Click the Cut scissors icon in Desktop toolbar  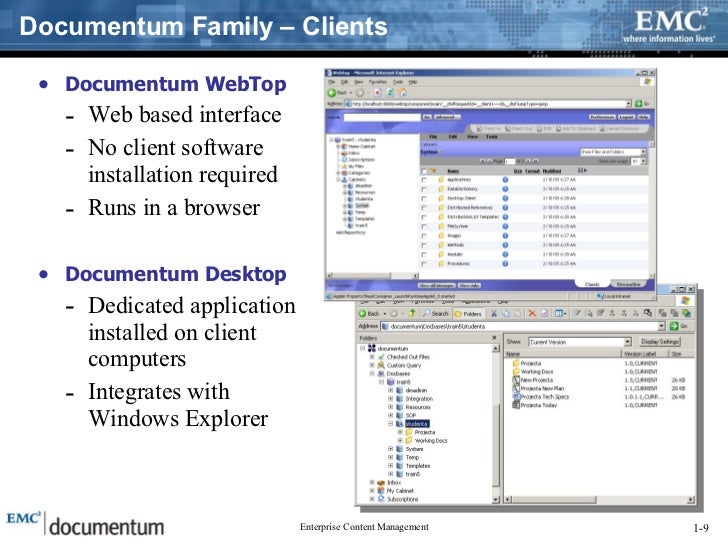point(494,314)
